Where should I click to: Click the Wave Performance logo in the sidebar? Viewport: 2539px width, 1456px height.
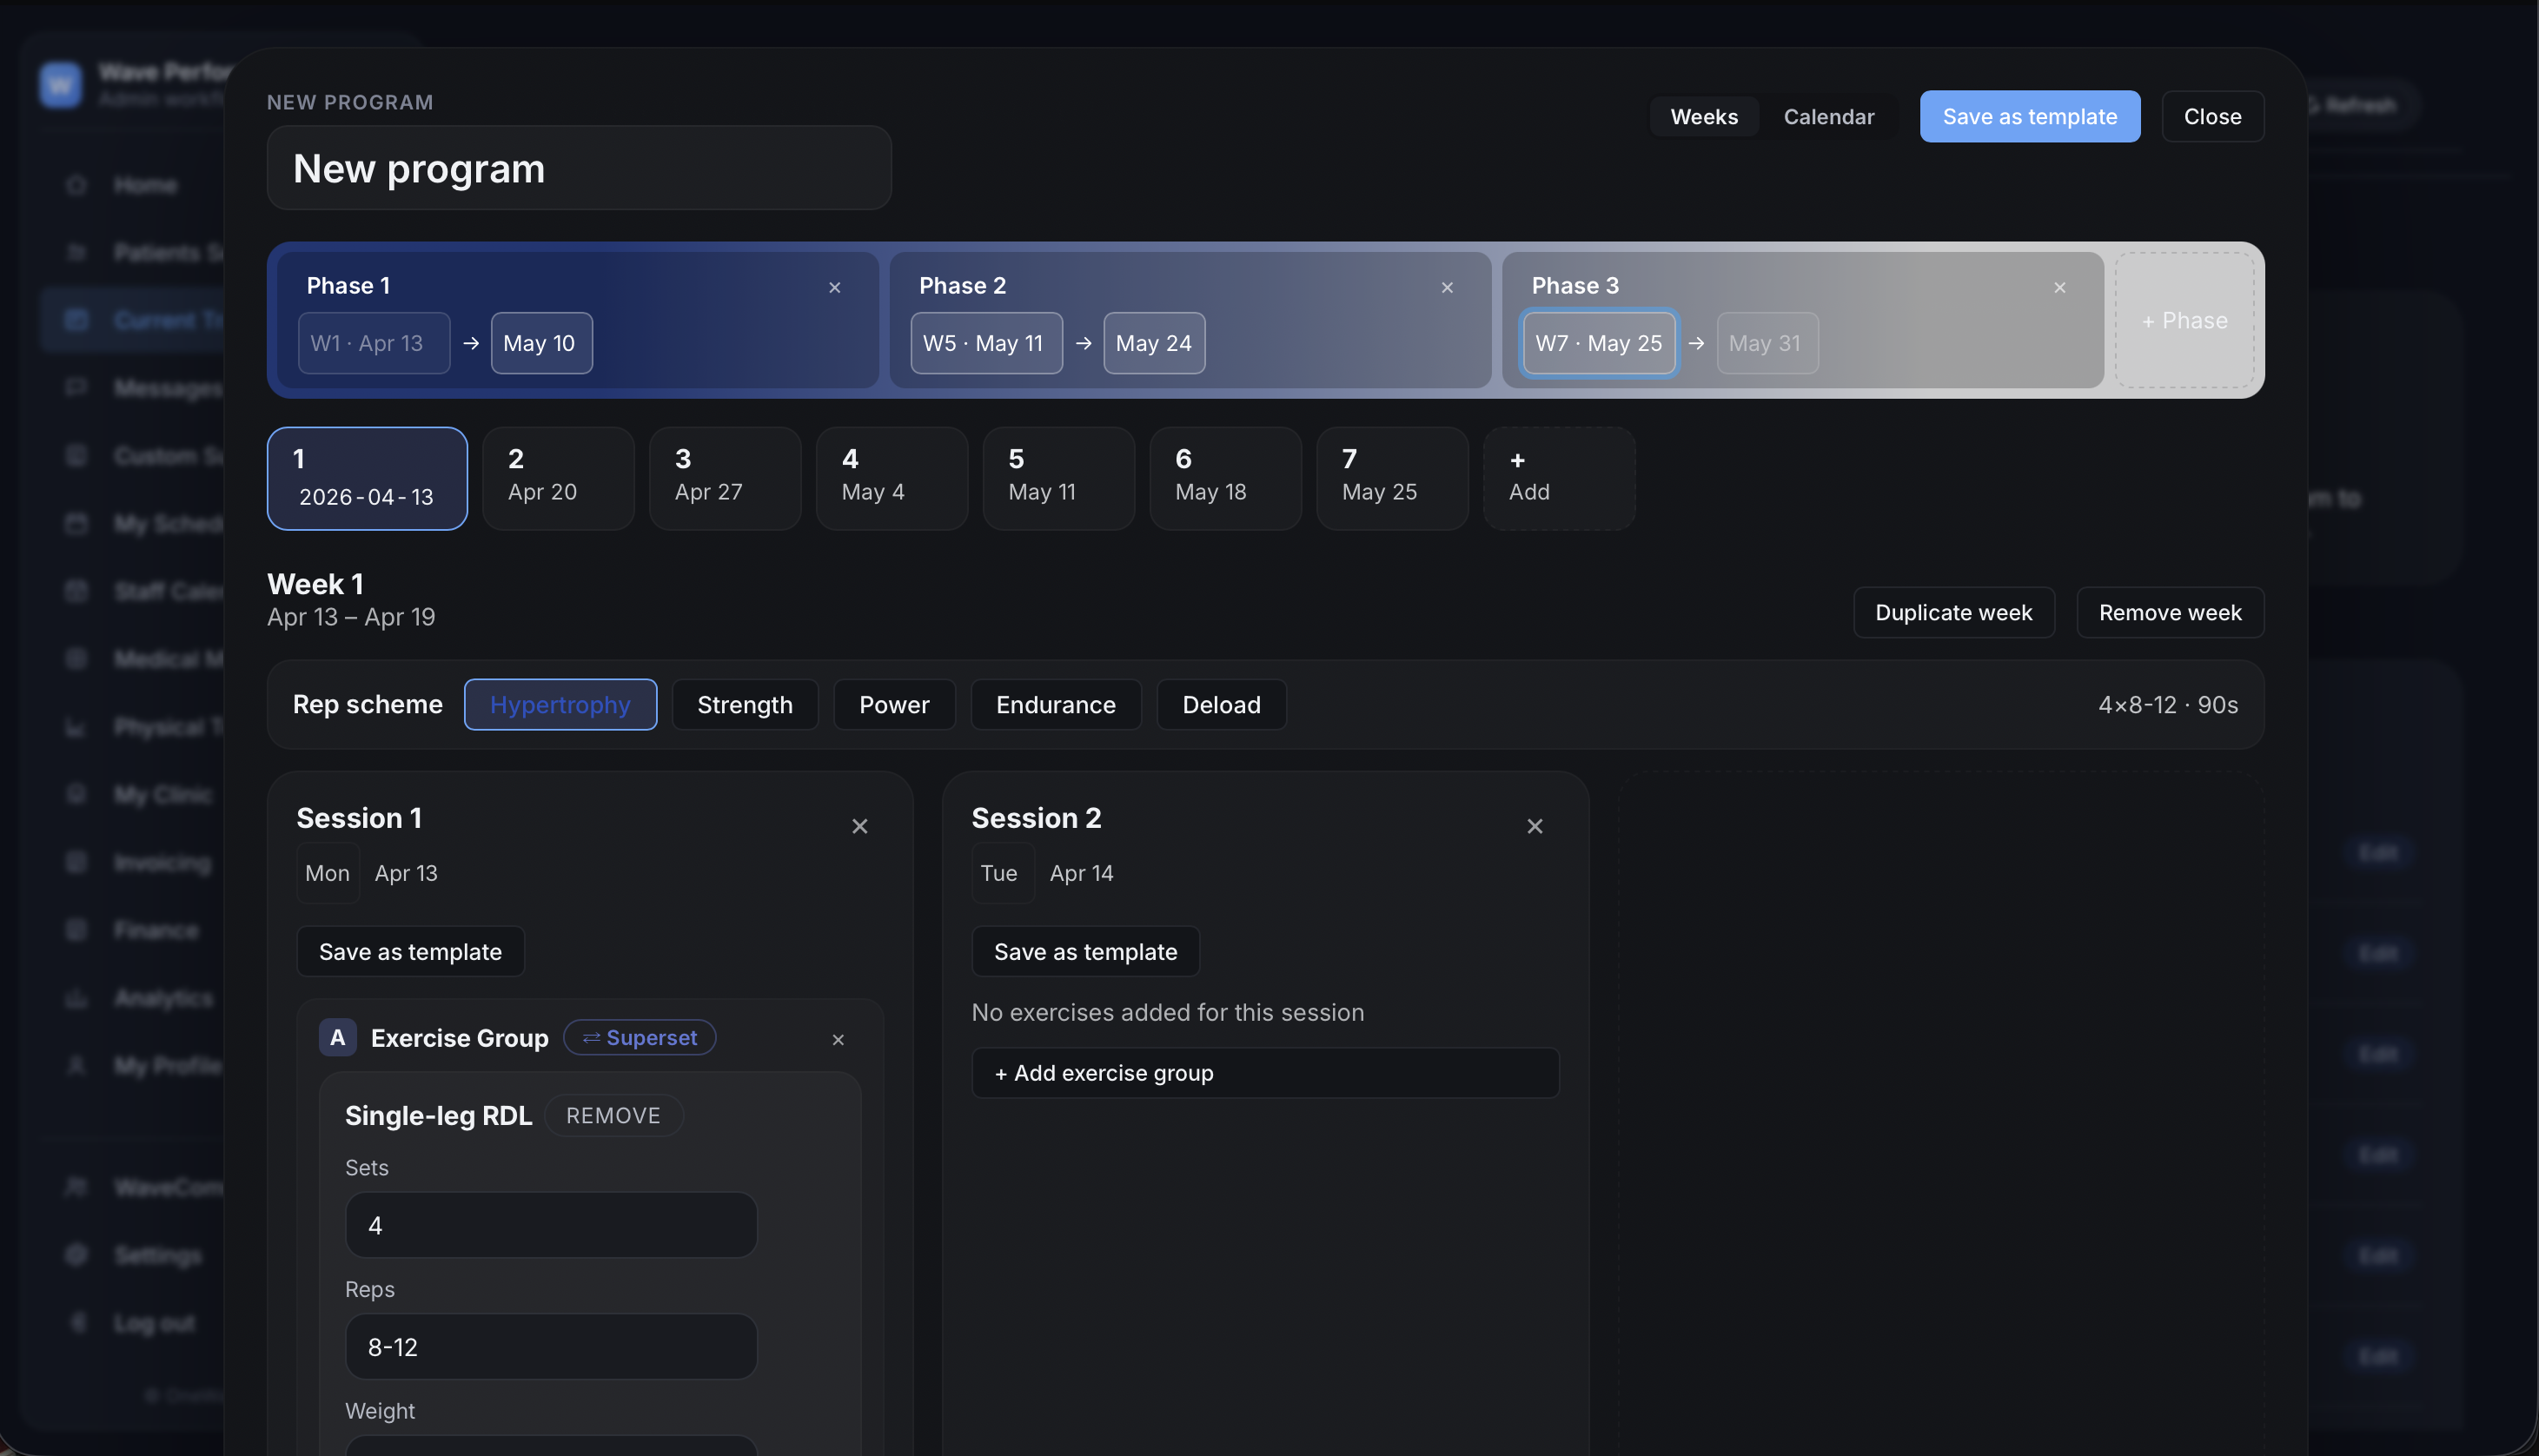point(60,84)
